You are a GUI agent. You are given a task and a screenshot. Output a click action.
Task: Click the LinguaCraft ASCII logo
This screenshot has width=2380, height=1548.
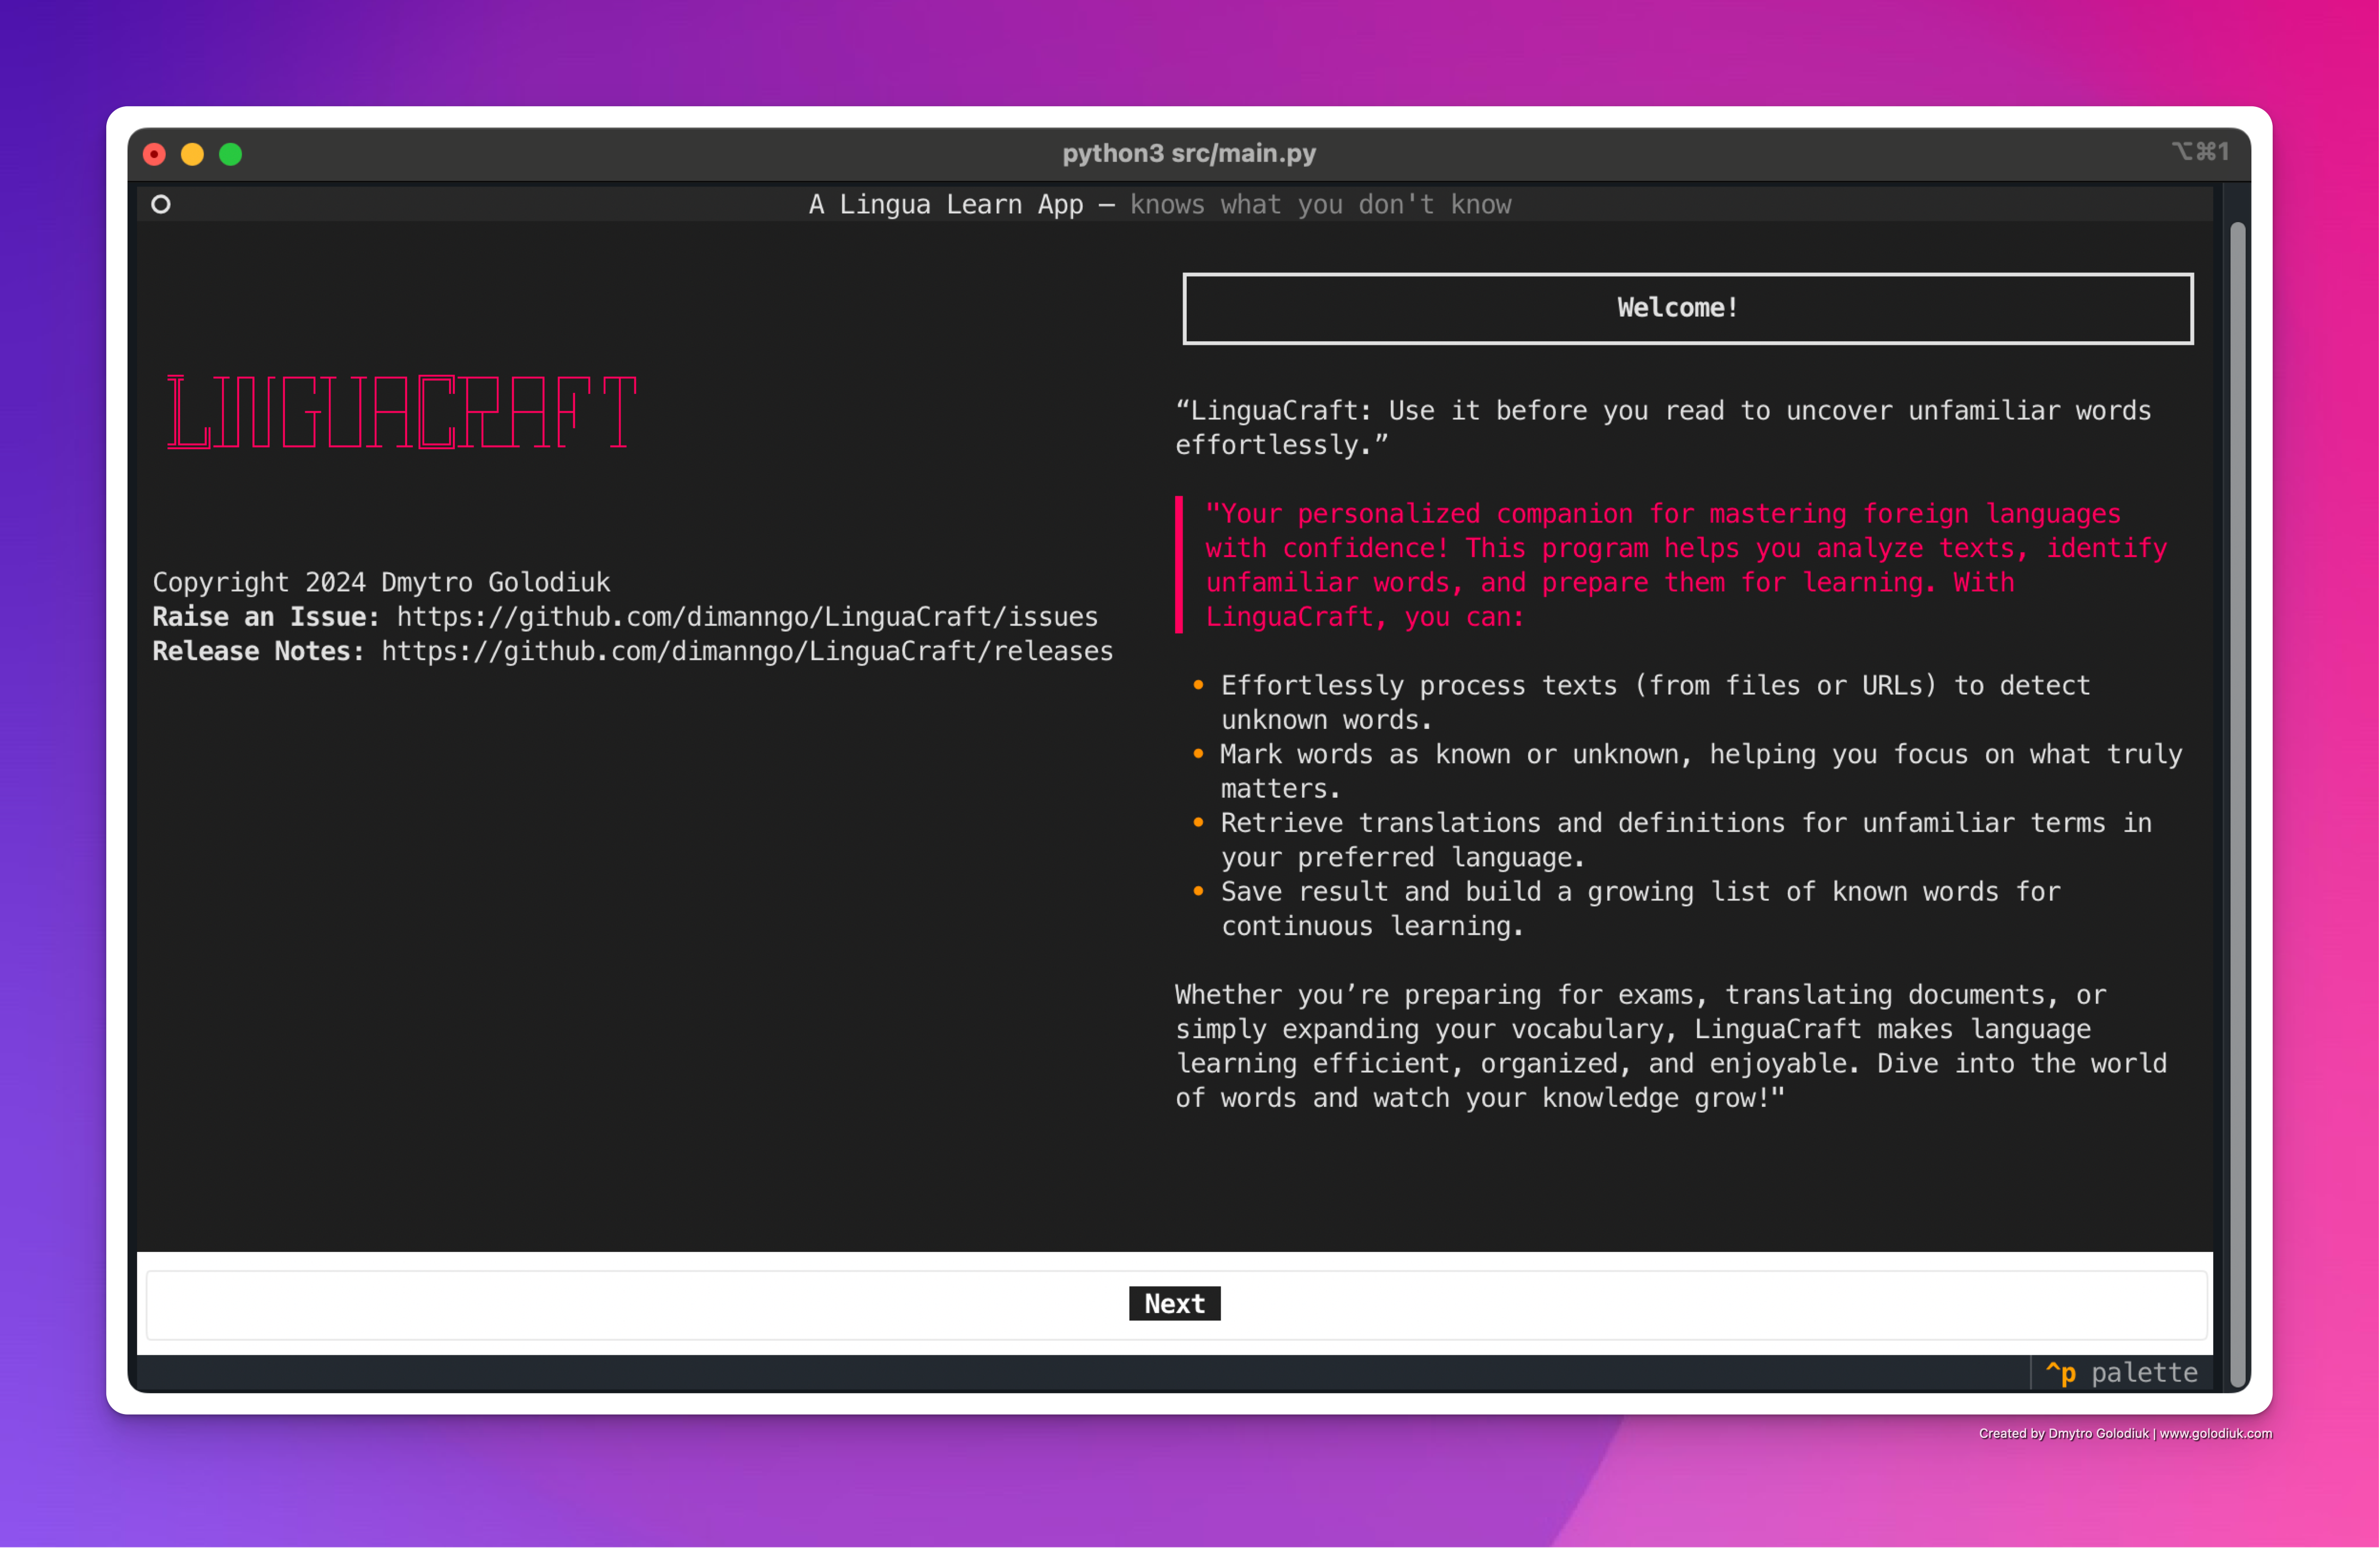[402, 412]
